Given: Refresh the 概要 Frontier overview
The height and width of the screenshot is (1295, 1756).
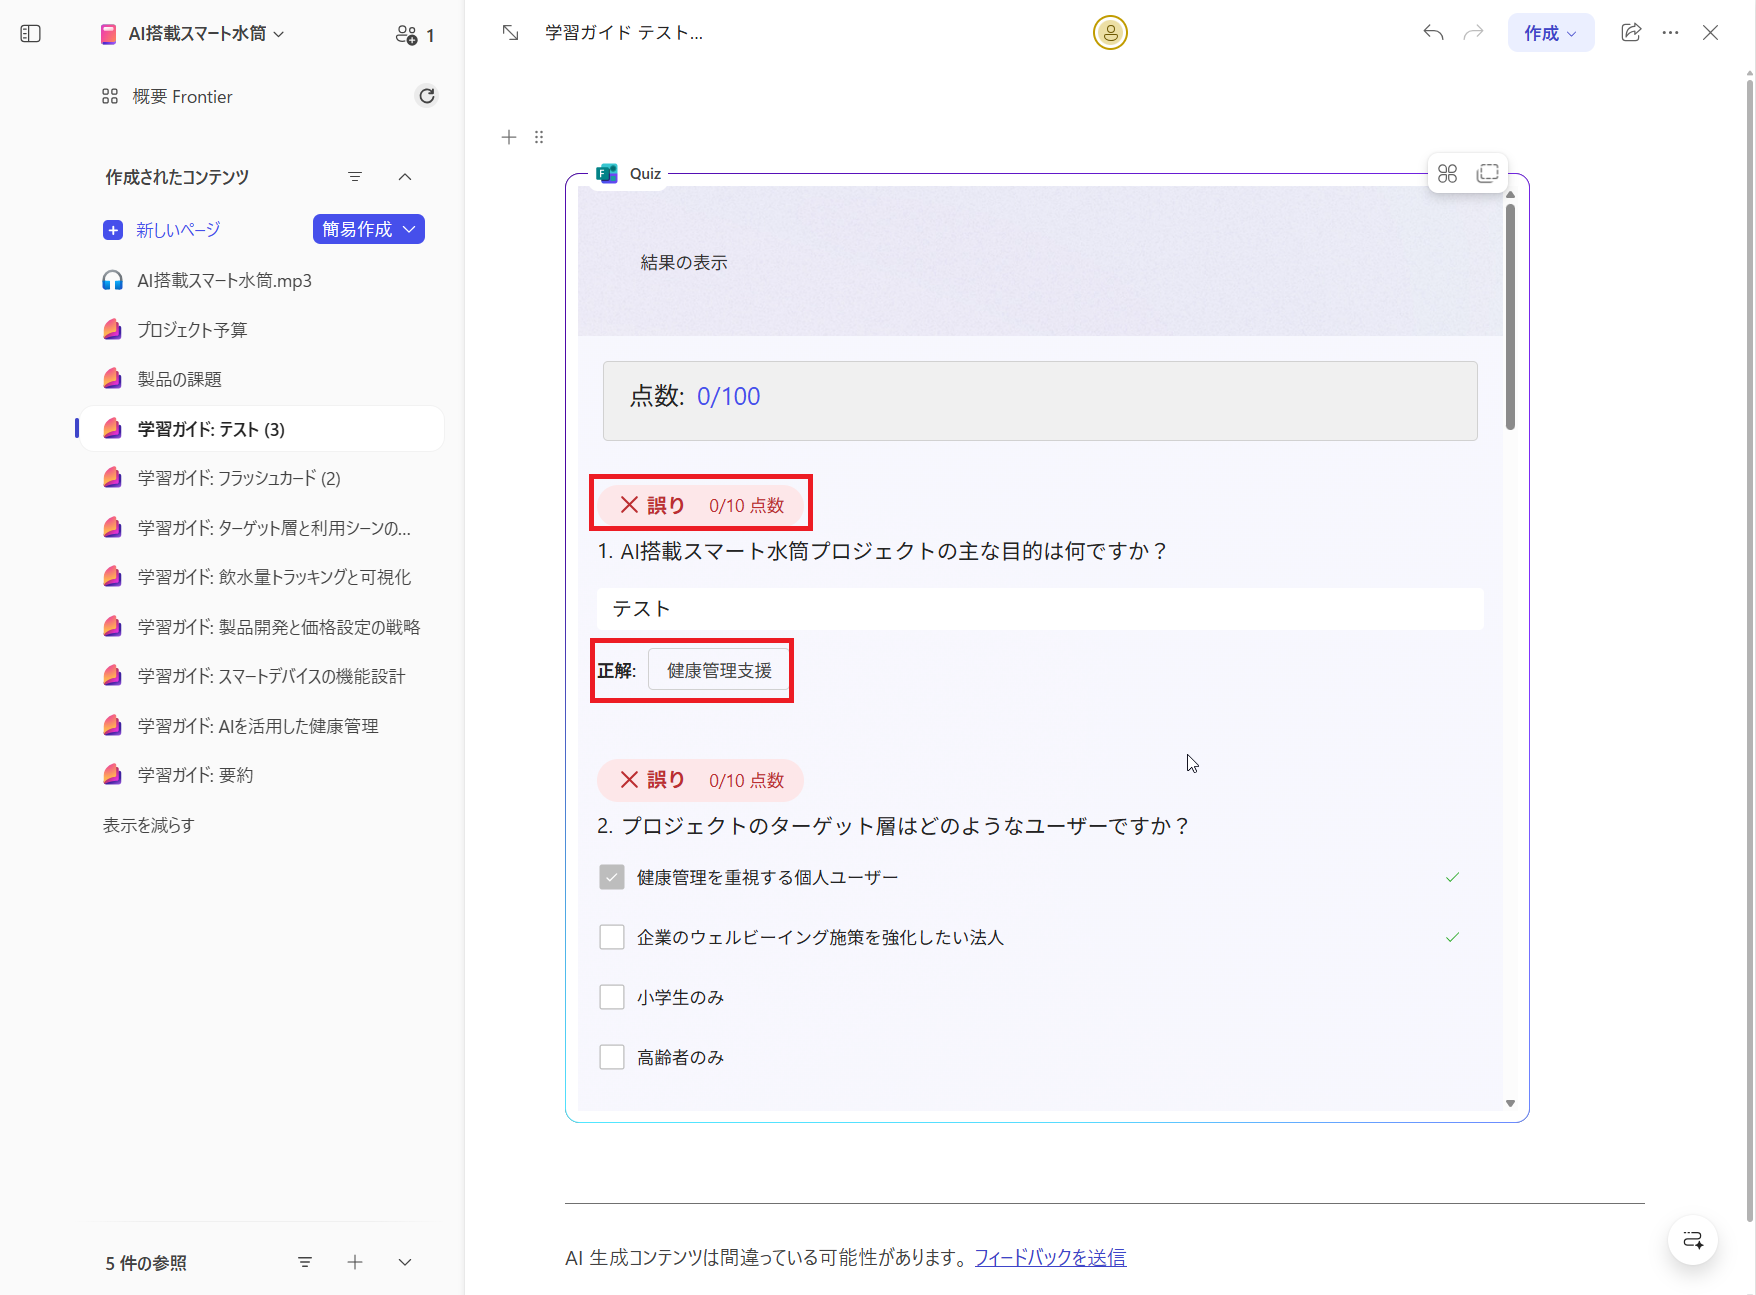Looking at the screenshot, I should click(x=427, y=95).
